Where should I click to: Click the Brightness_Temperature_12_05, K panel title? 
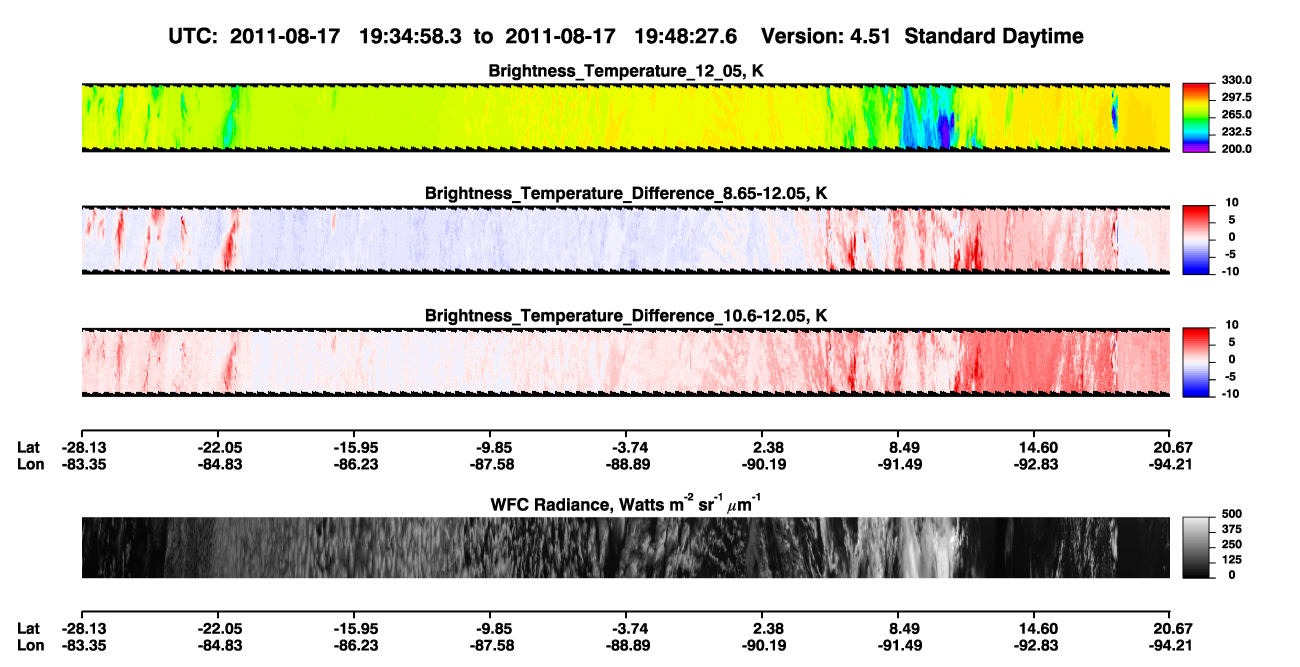click(x=626, y=71)
